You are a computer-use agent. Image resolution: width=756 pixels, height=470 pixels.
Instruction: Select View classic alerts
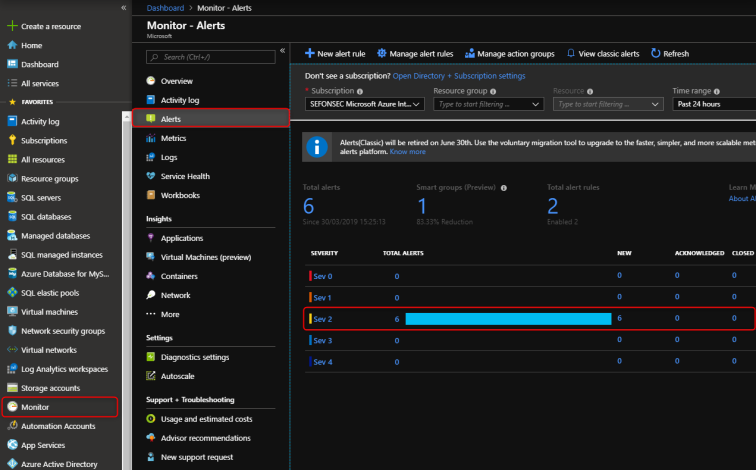603,54
